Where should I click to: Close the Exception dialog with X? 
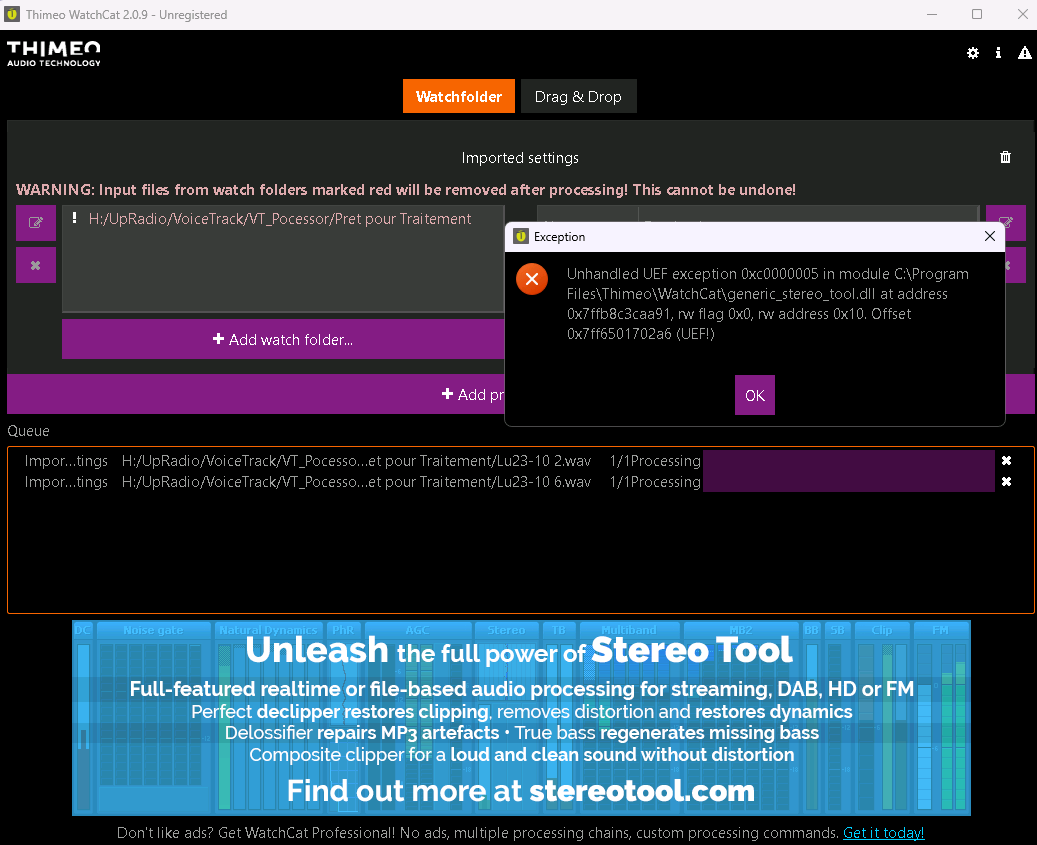coord(989,236)
